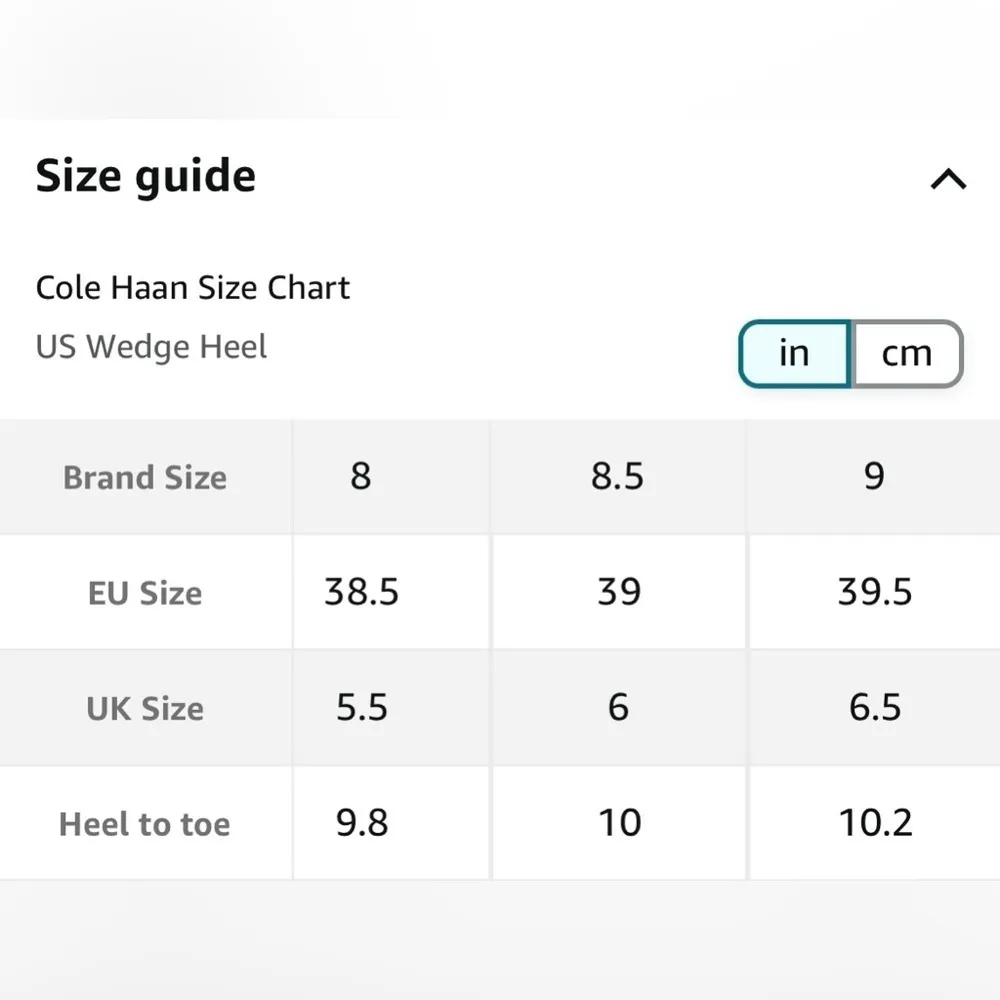
Task: Switch measurement units to centimeters
Action: point(906,353)
